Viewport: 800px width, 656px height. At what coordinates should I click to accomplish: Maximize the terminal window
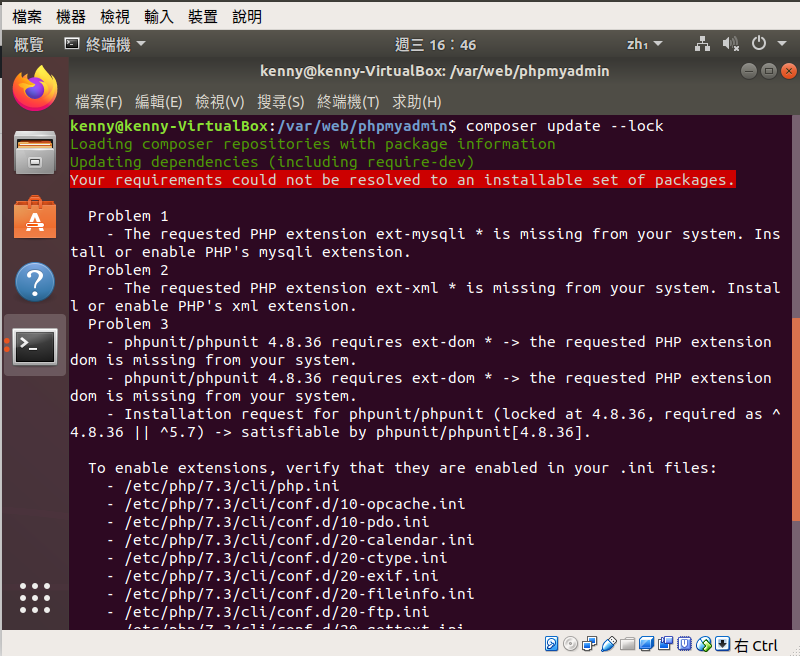[768, 71]
